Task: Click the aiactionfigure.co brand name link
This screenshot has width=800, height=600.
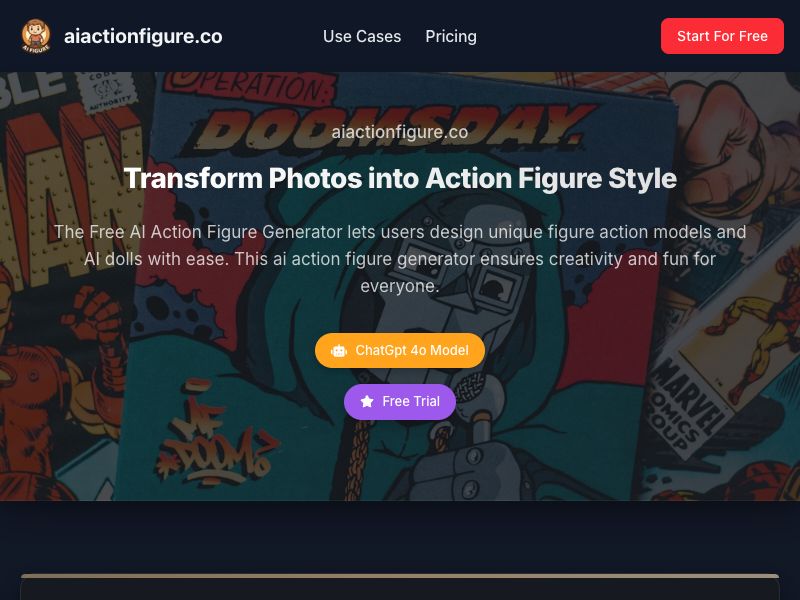Action: click(x=143, y=36)
